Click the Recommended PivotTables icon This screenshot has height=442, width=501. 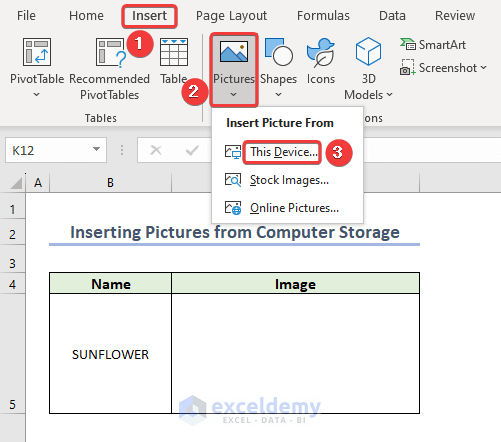tap(110, 52)
